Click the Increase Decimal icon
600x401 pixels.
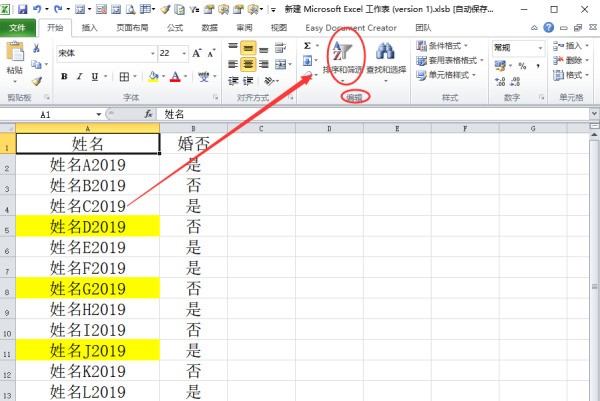tap(500, 81)
